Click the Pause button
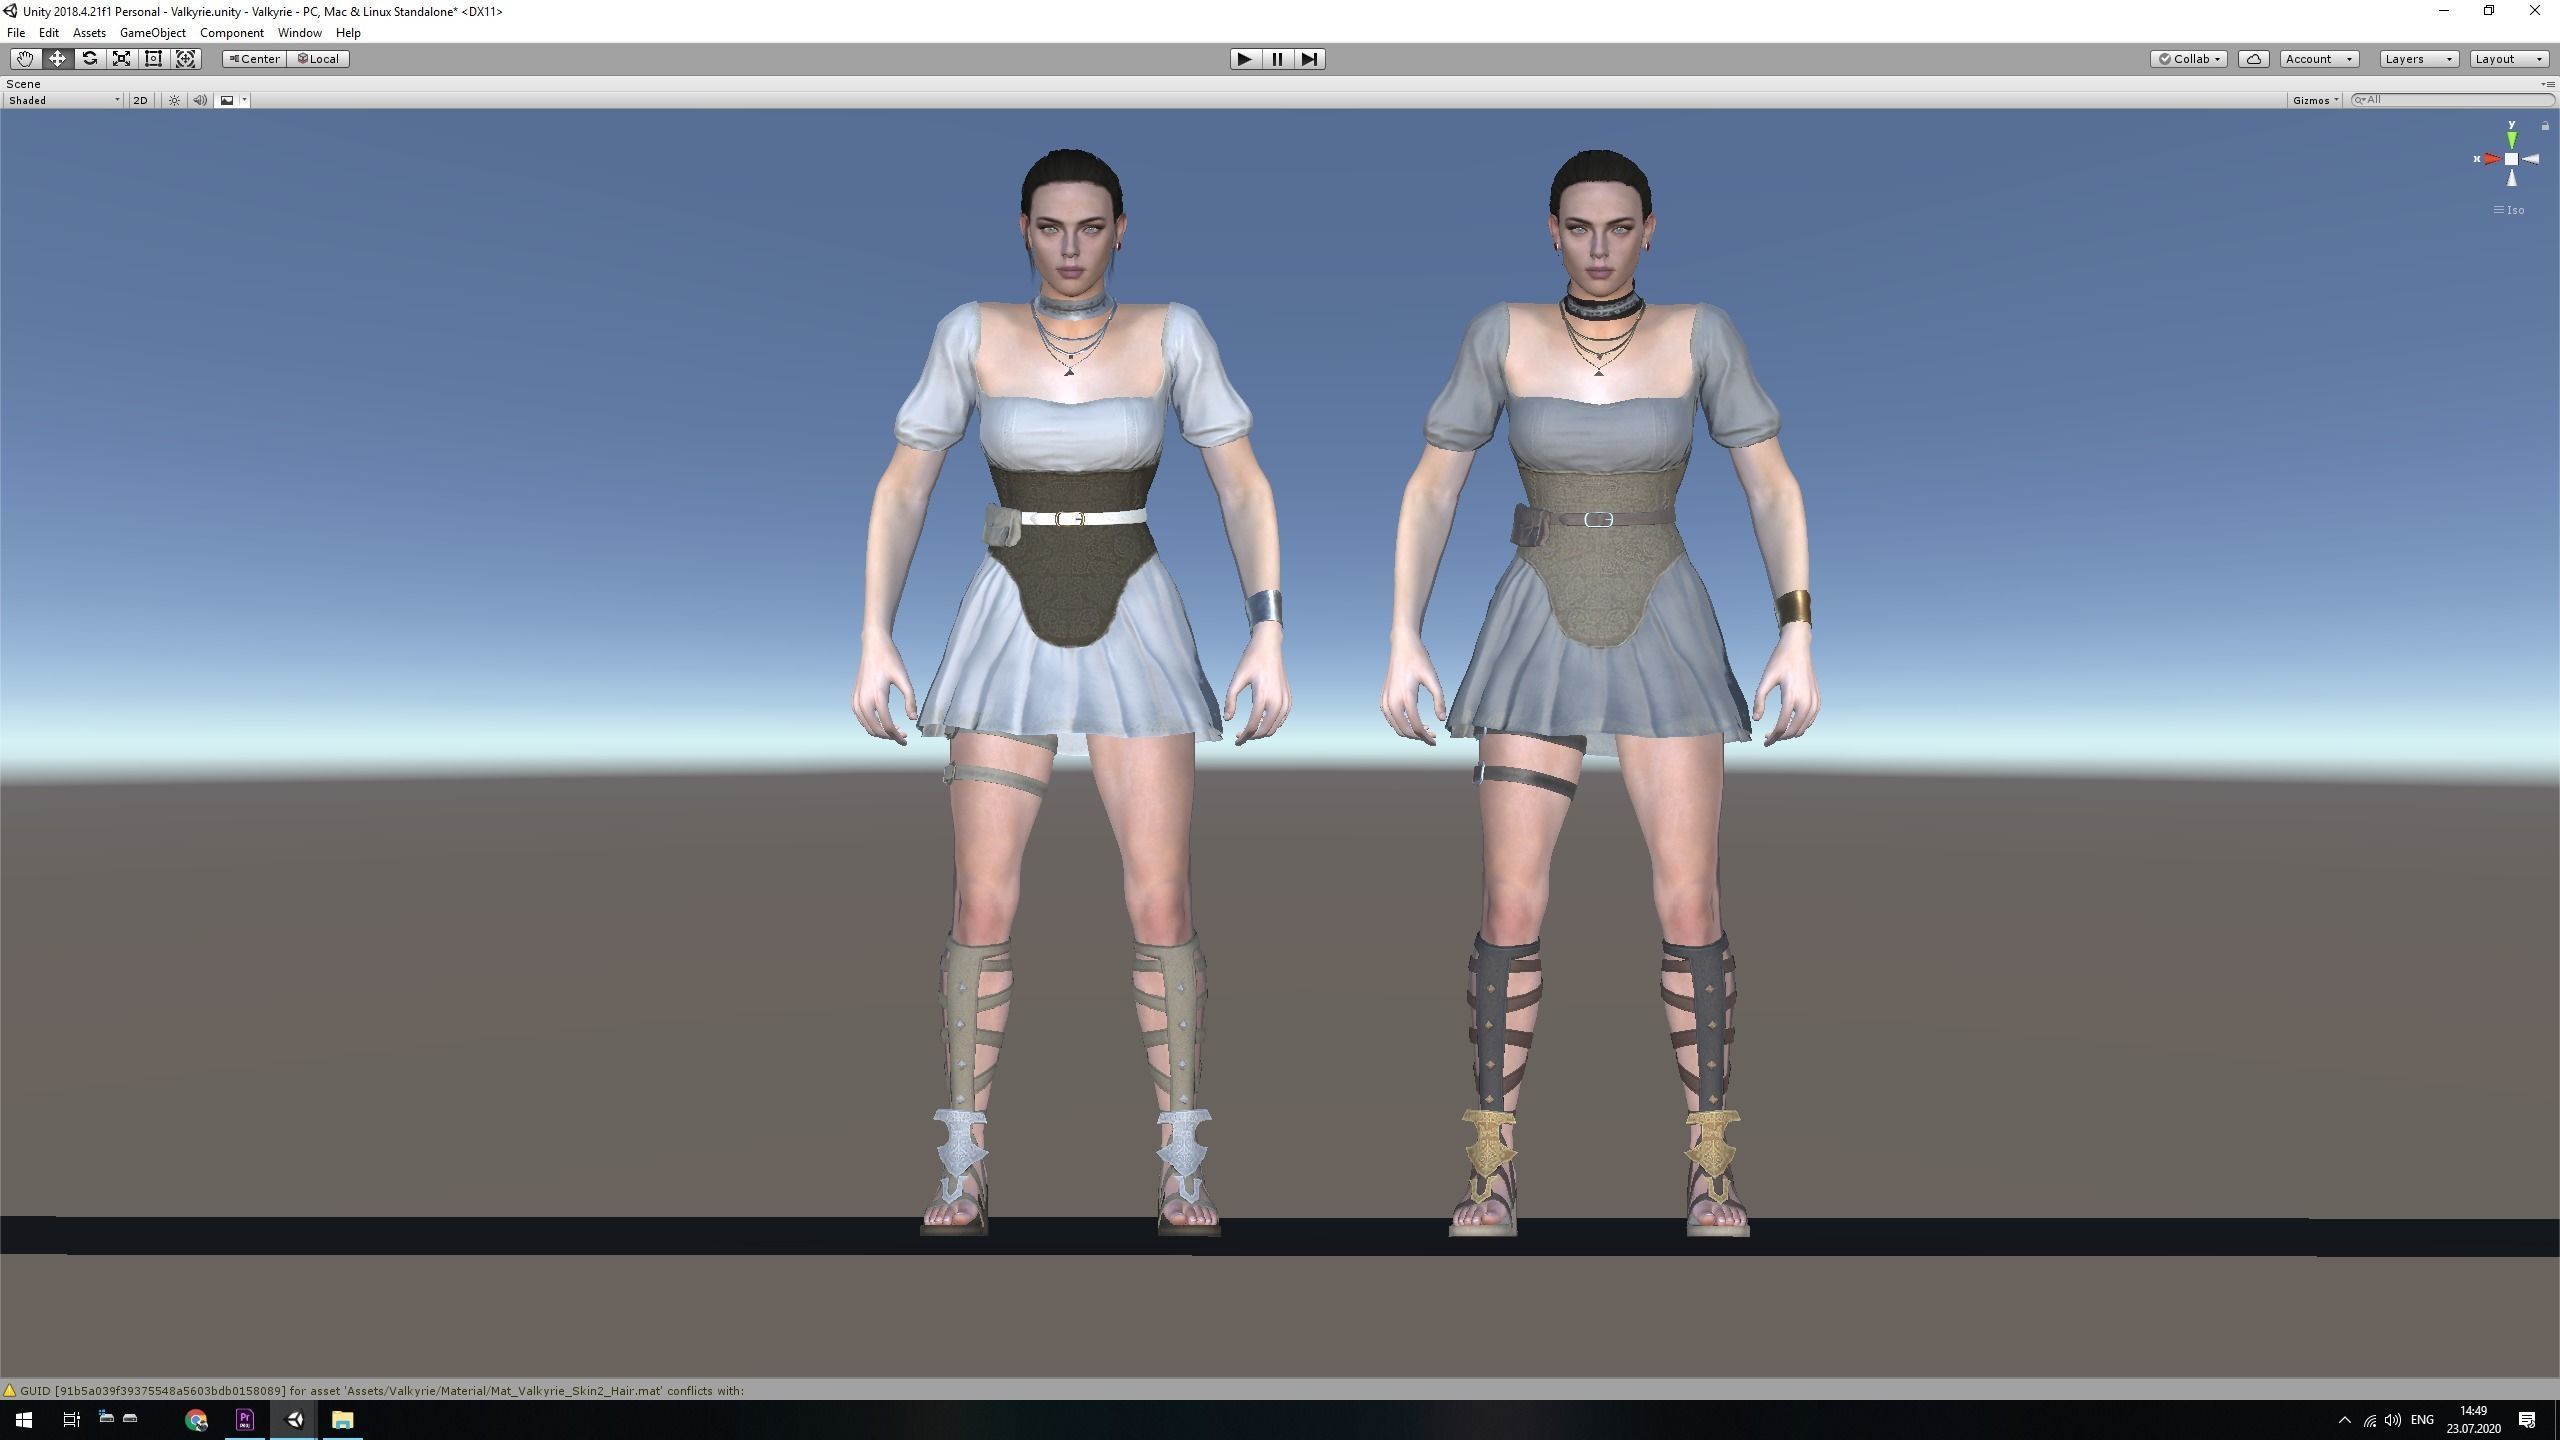Screen dimensions: 2560x1440 point(1277,59)
